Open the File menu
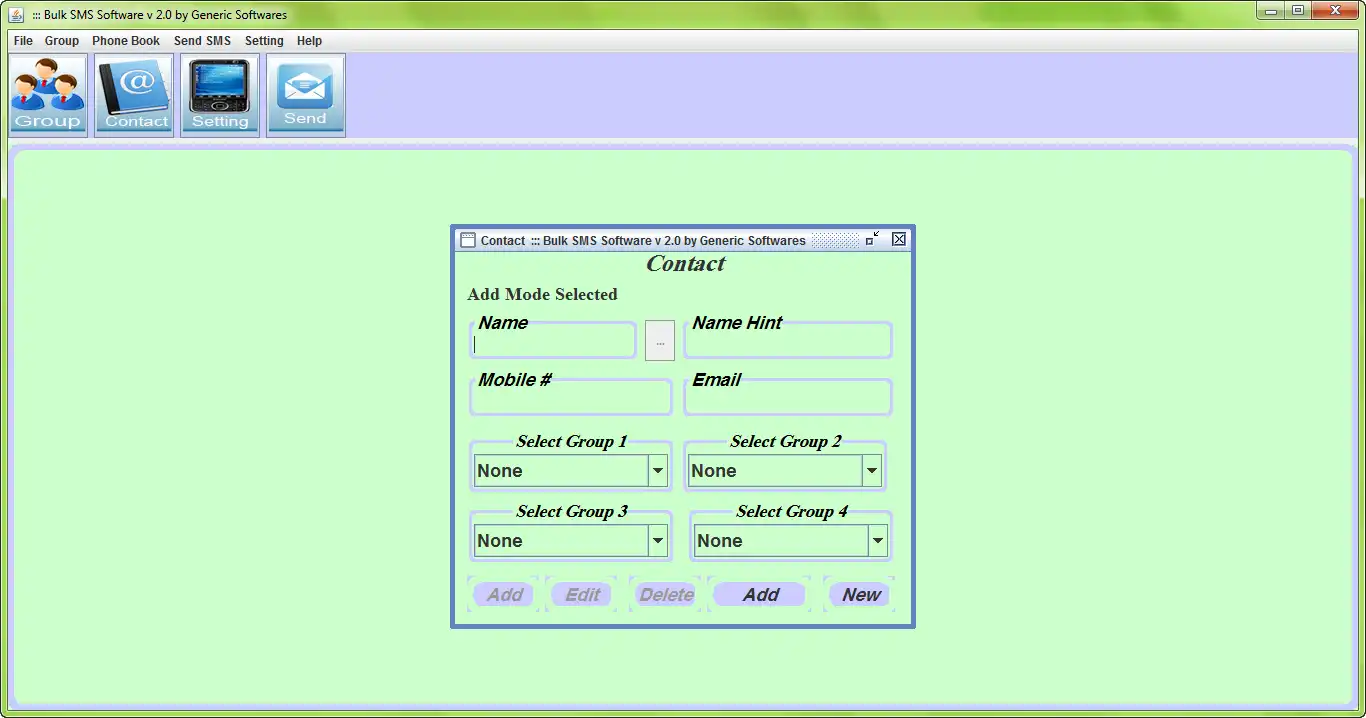Image resolution: width=1366 pixels, height=718 pixels. pos(23,41)
